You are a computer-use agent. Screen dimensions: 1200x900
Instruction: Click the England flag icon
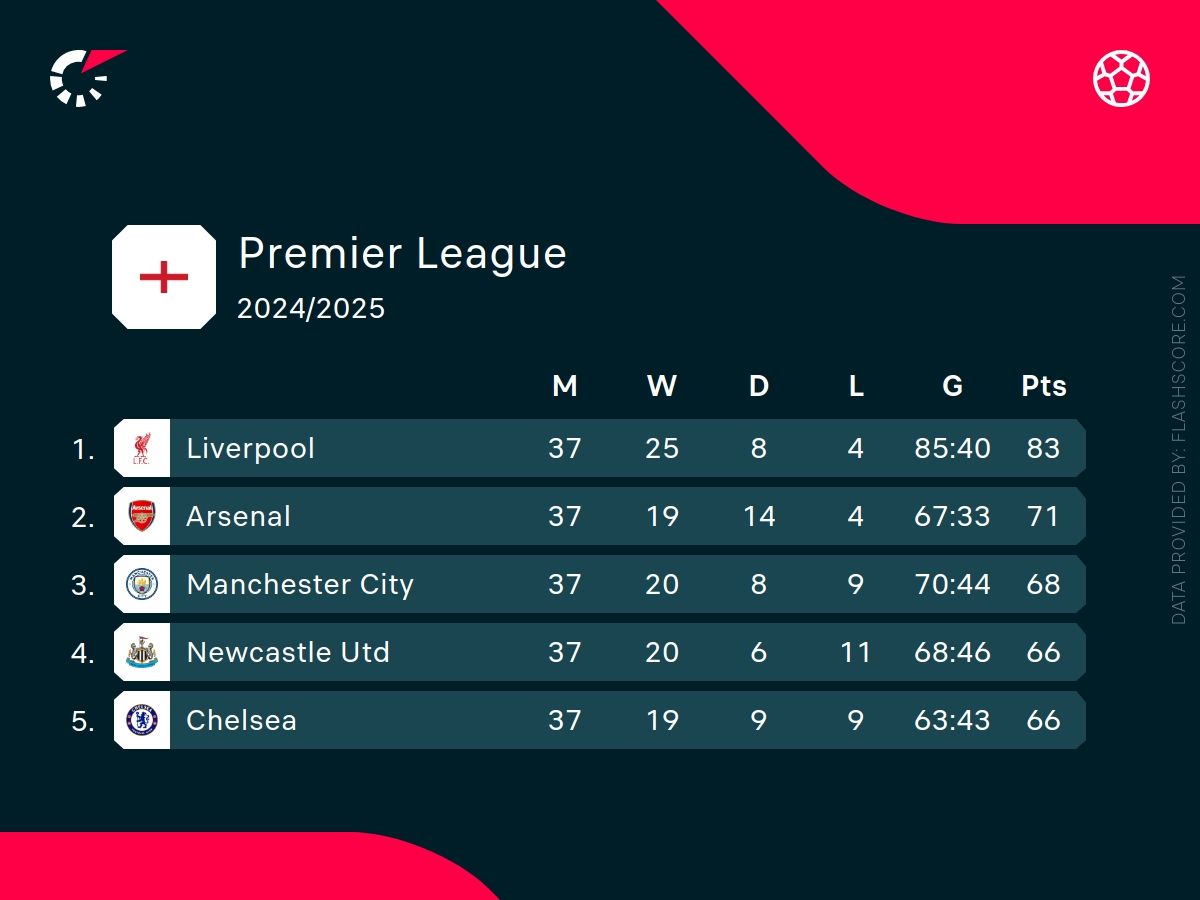[x=164, y=277]
